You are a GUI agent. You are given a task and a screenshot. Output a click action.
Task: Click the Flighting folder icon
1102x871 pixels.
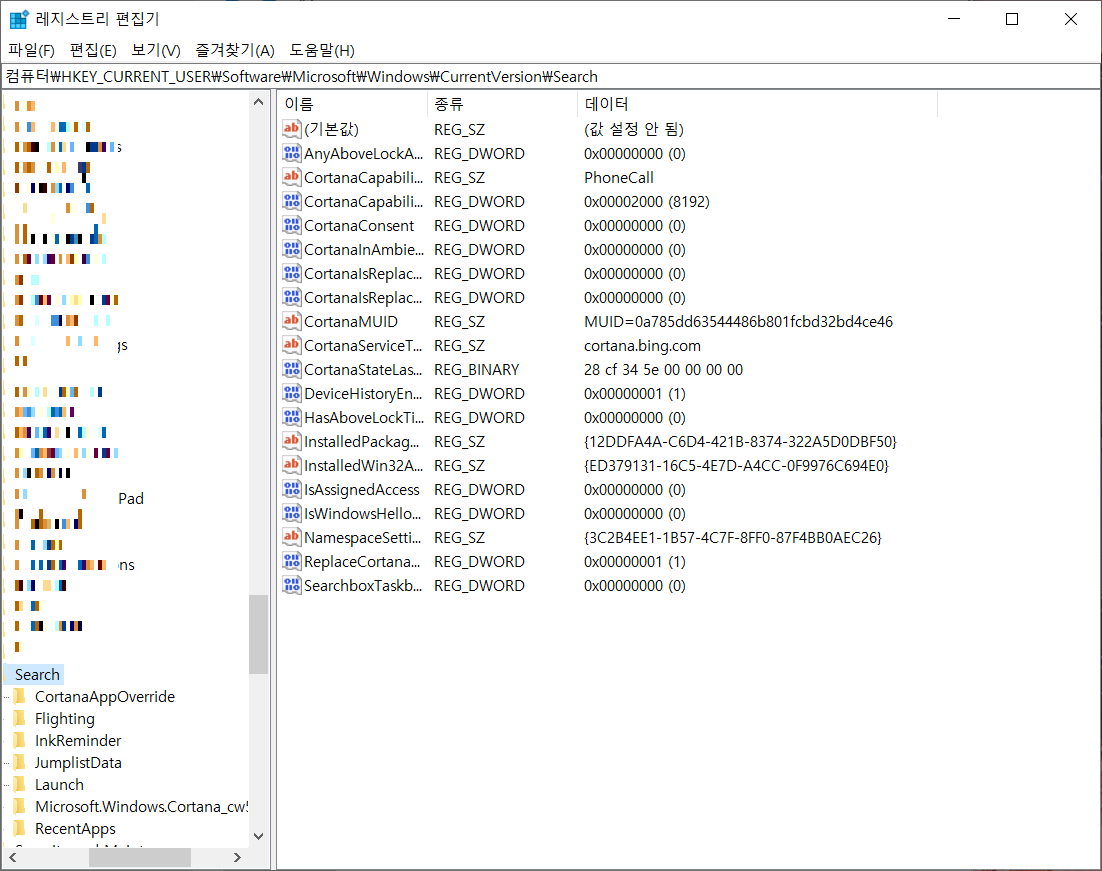point(20,718)
